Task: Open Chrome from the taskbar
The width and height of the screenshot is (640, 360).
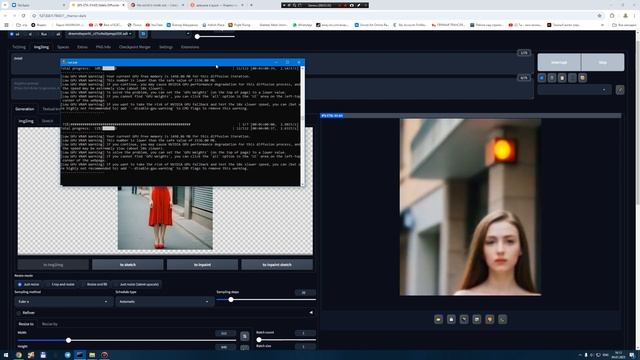Action: (18, 355)
